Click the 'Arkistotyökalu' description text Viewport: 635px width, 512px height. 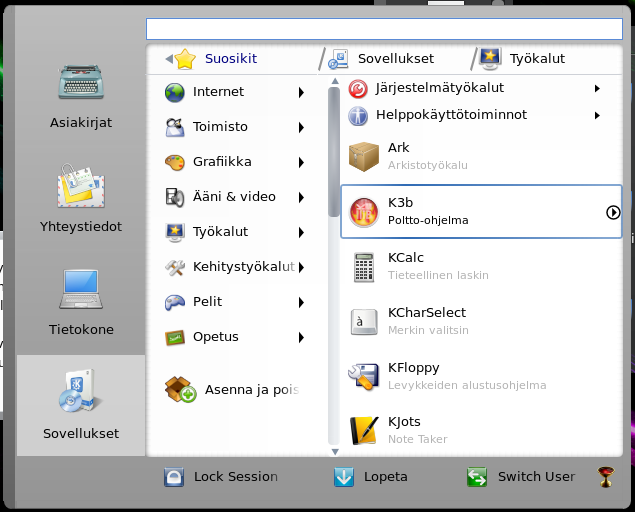click(428, 165)
